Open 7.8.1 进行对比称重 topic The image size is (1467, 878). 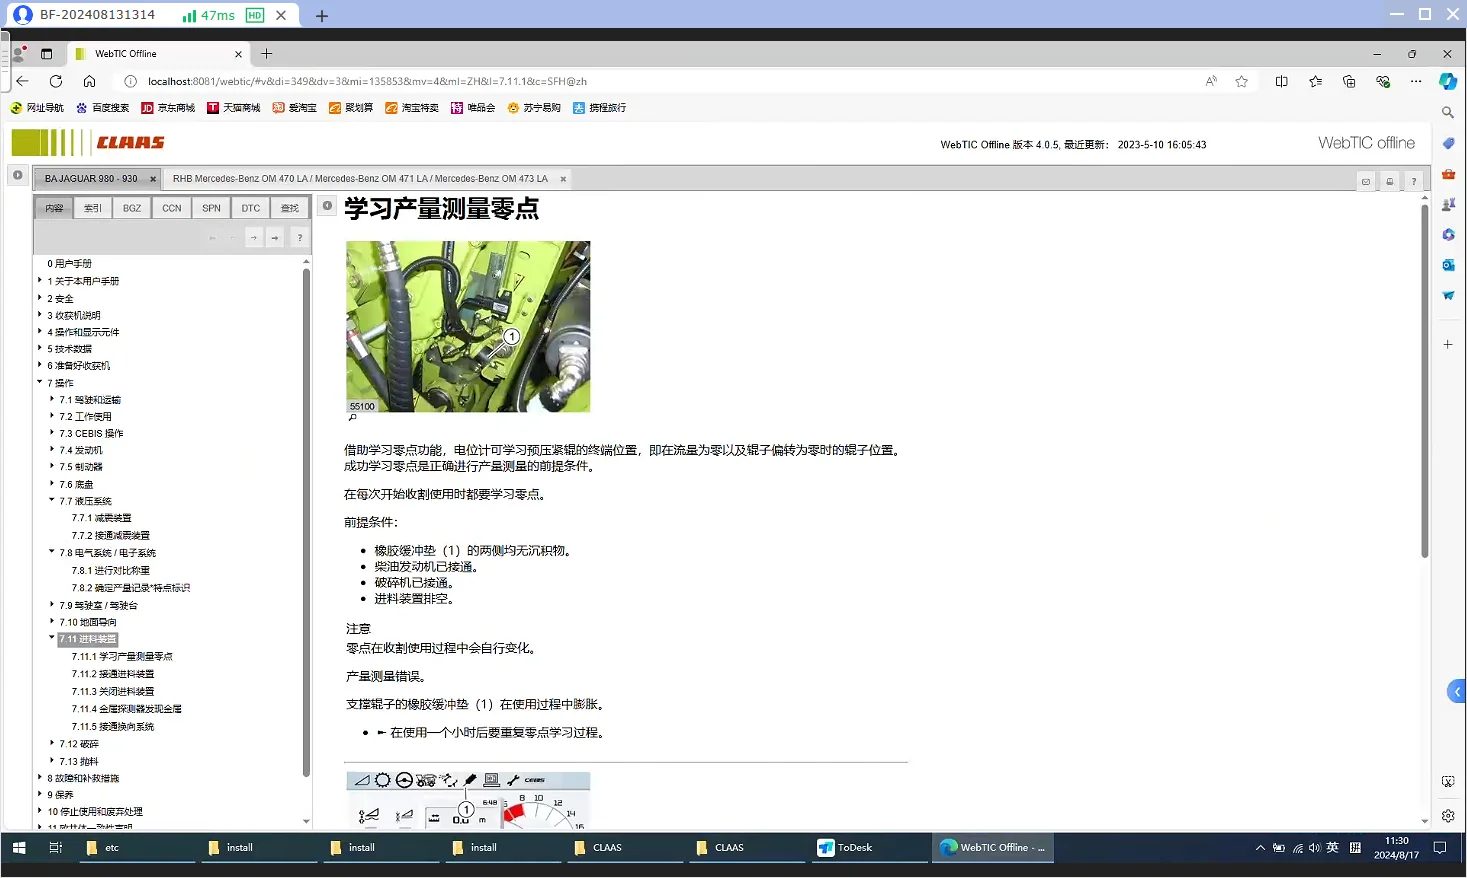coord(111,570)
